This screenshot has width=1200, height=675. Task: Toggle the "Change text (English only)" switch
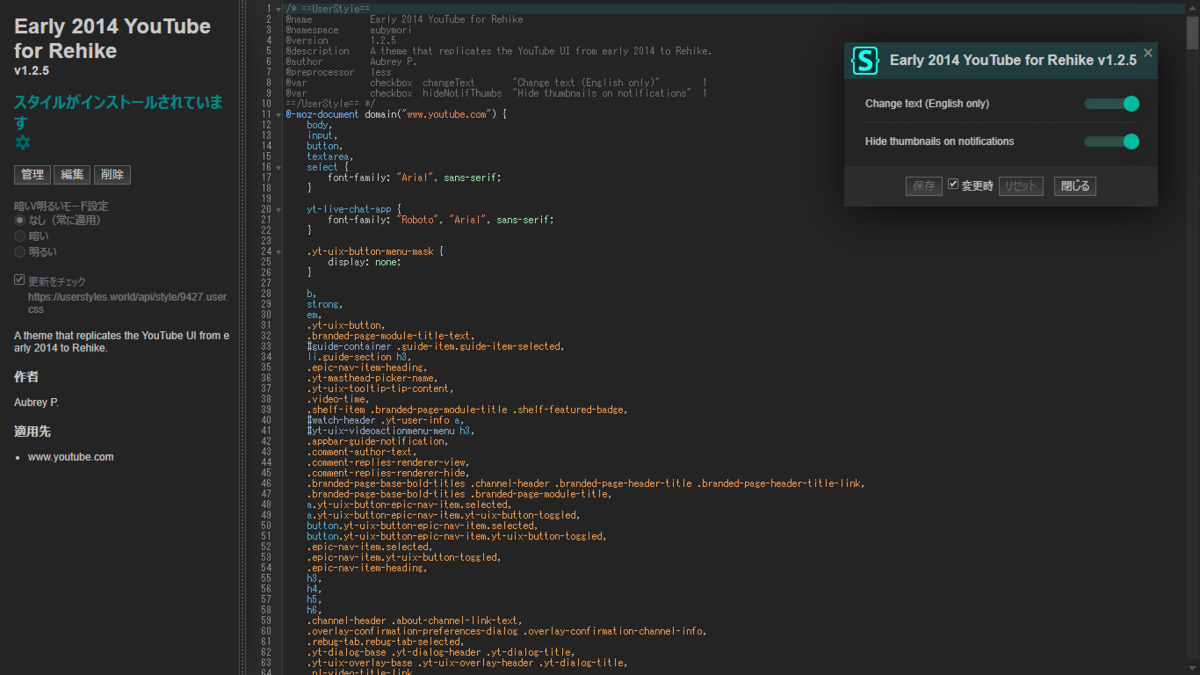[x=1112, y=104]
